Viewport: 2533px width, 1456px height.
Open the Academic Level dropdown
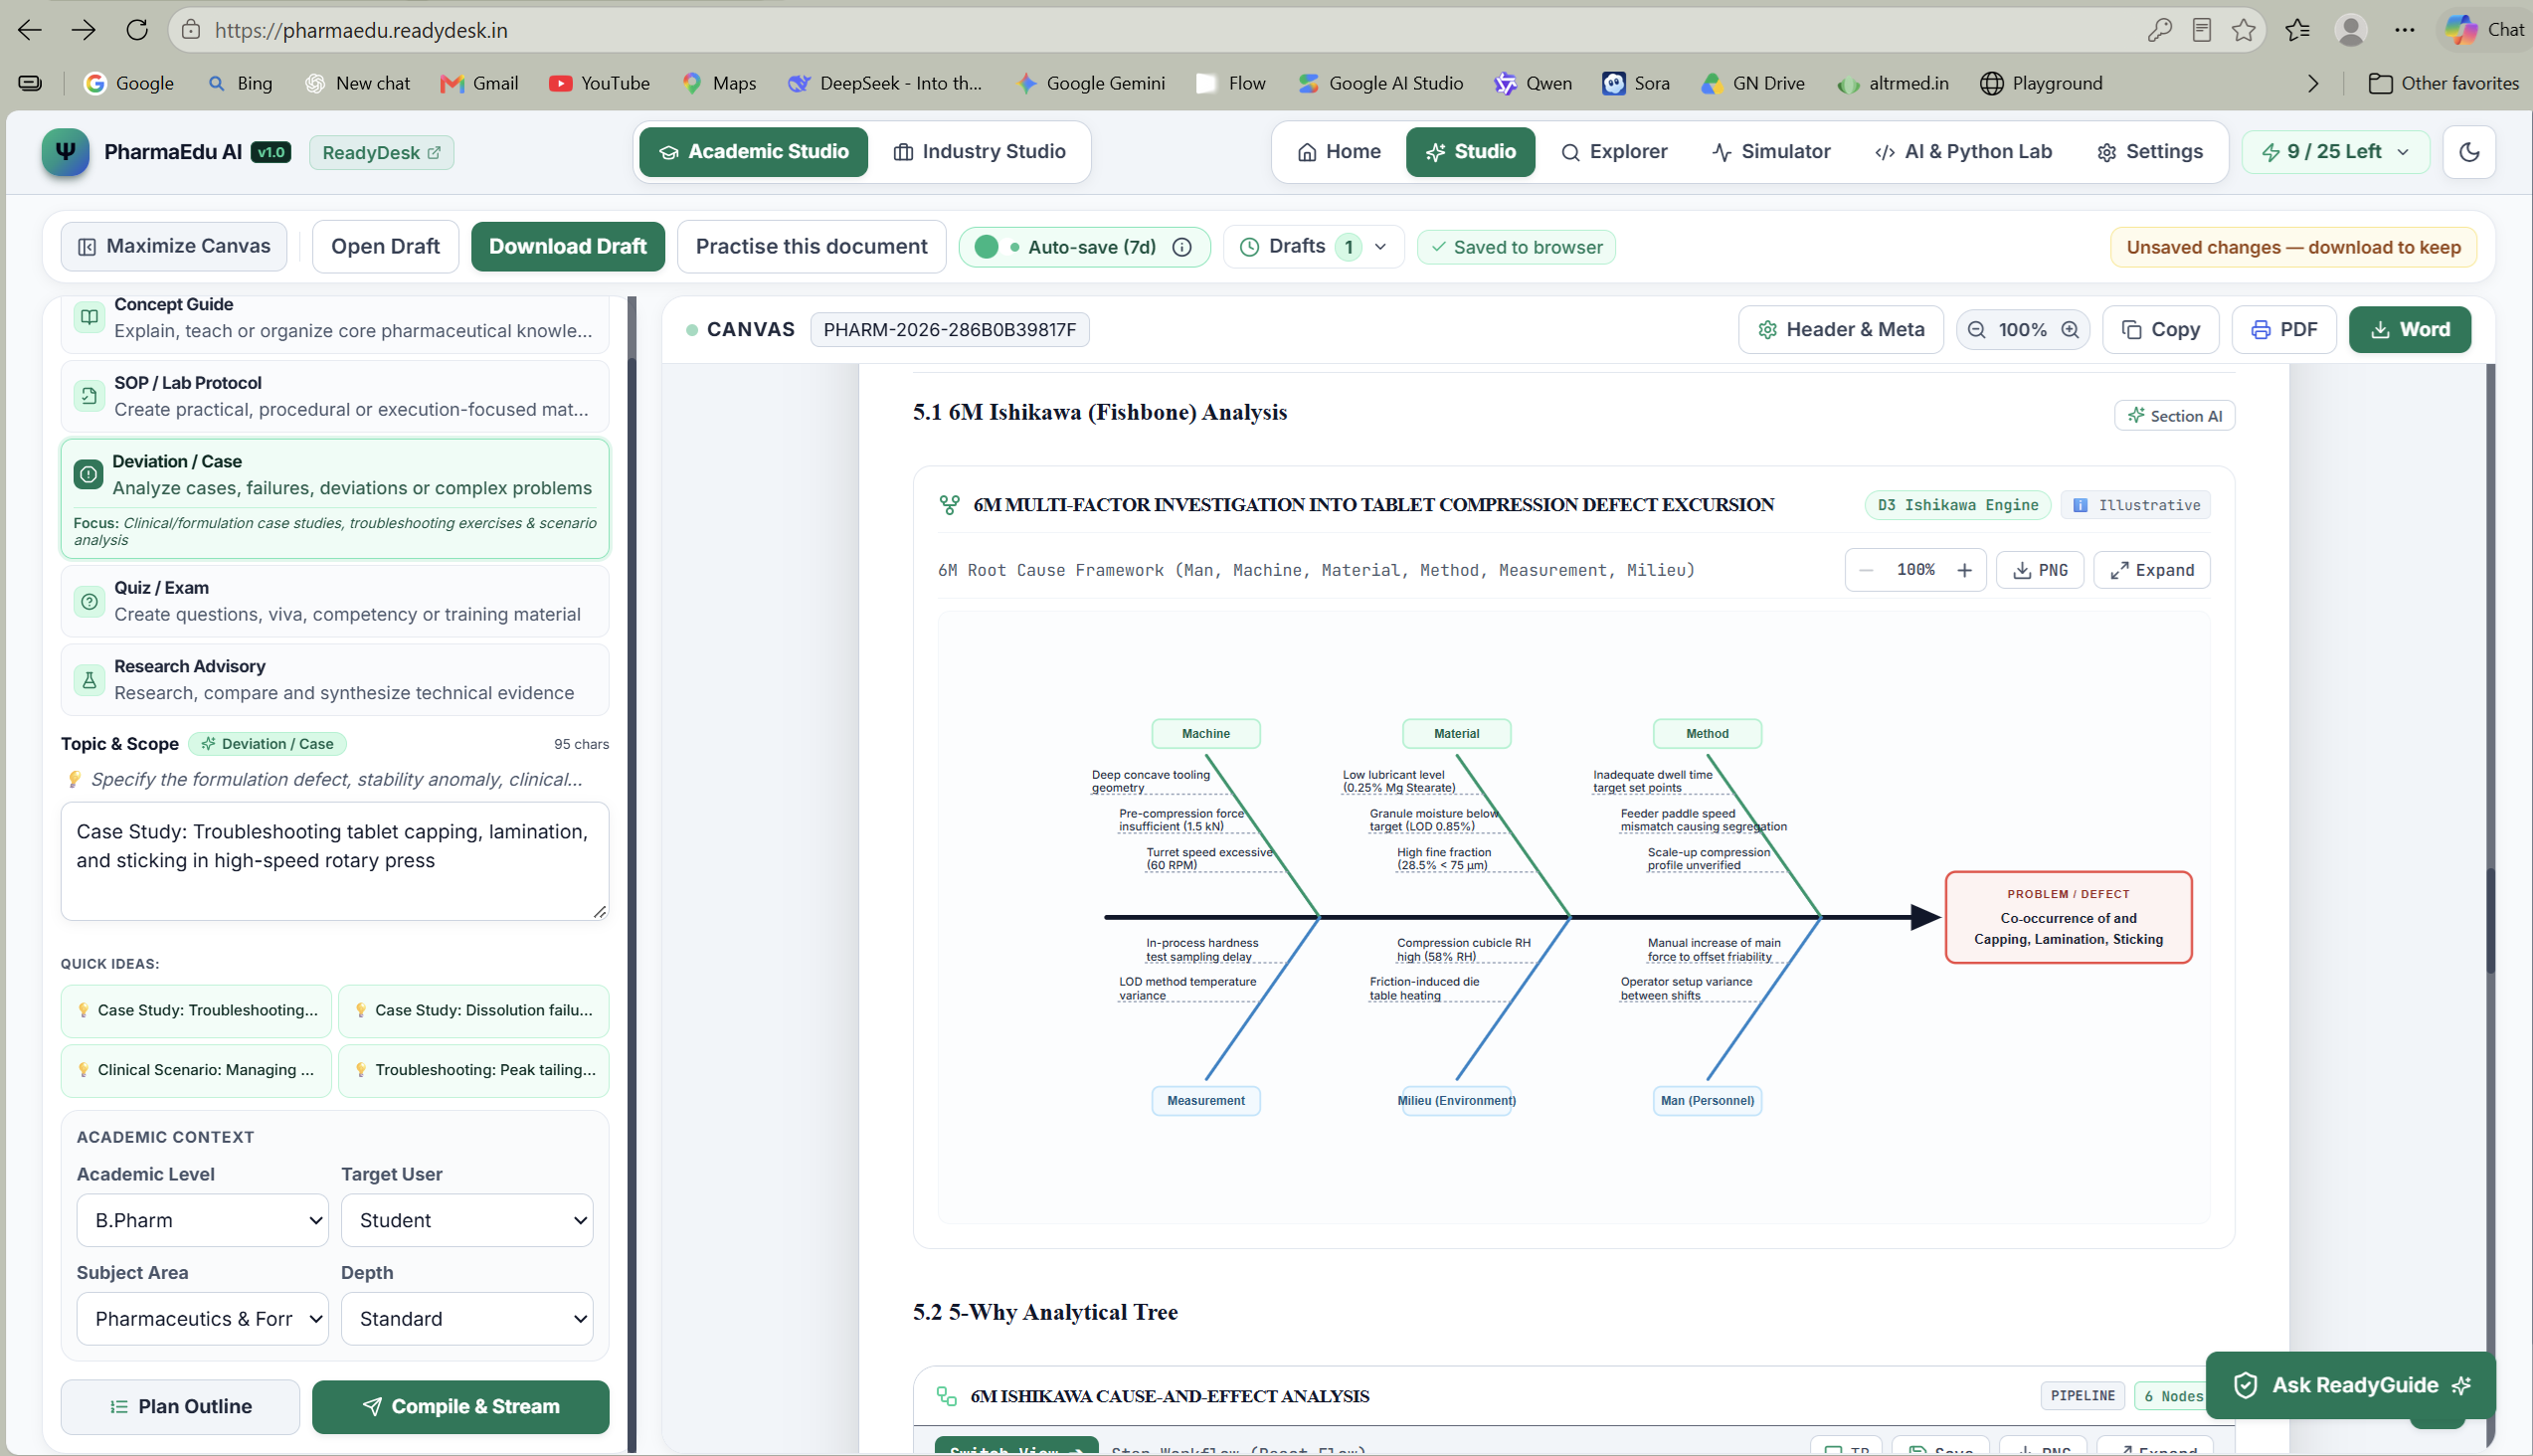coord(202,1221)
